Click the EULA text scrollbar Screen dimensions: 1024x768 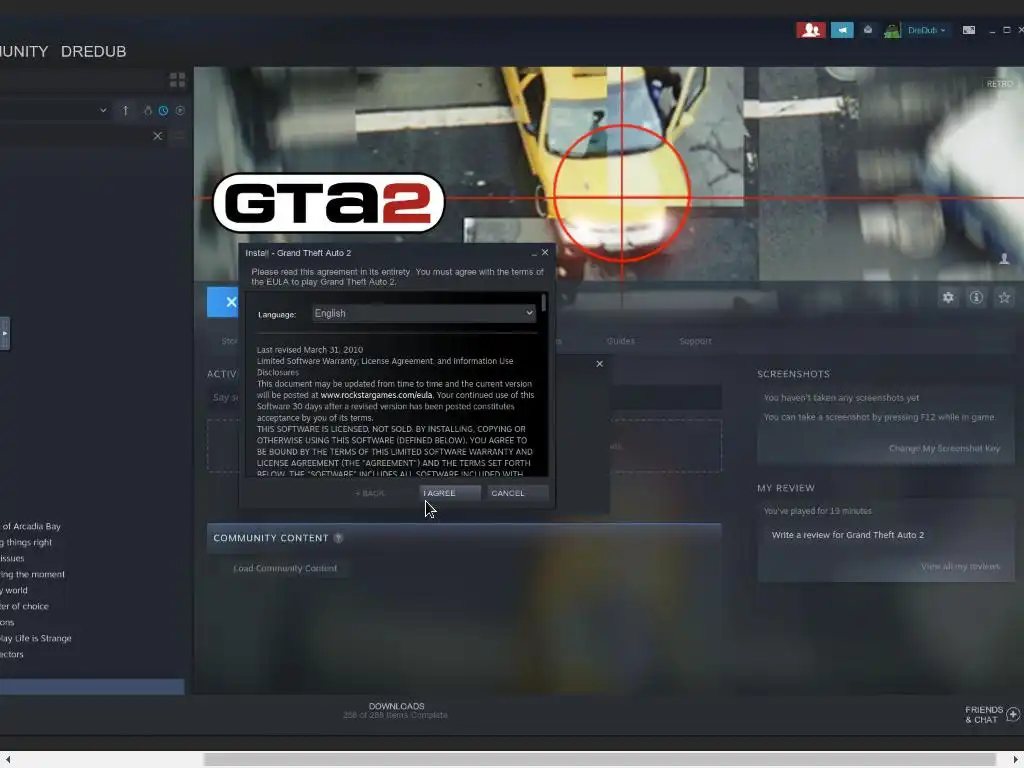click(544, 303)
